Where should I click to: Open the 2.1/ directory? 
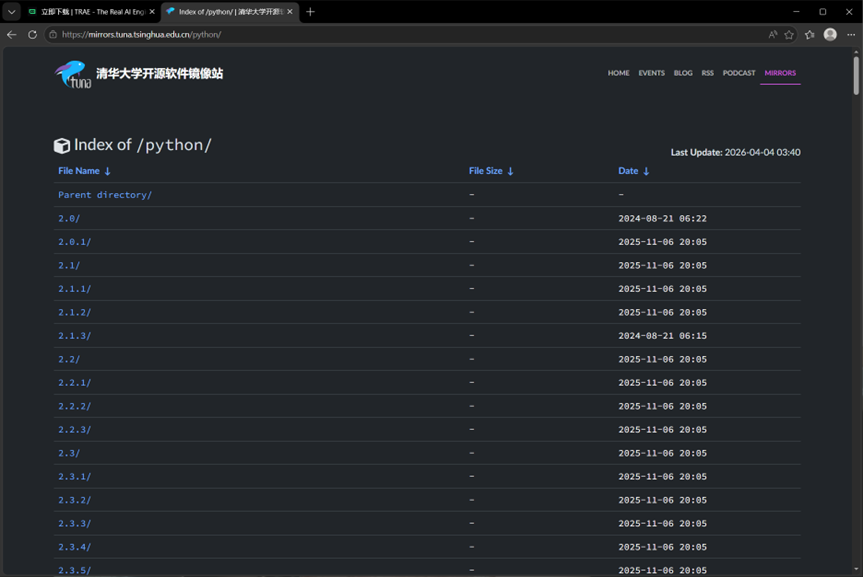pos(69,265)
